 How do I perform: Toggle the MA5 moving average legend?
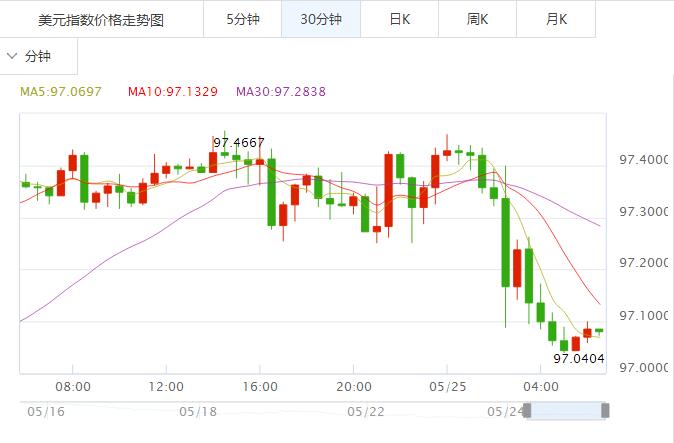pos(61,92)
